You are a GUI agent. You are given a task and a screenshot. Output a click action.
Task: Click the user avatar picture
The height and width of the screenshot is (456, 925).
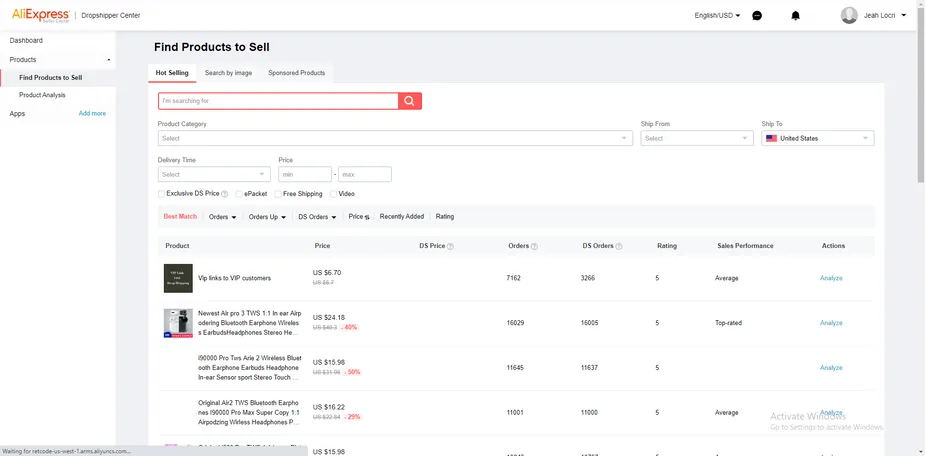849,15
